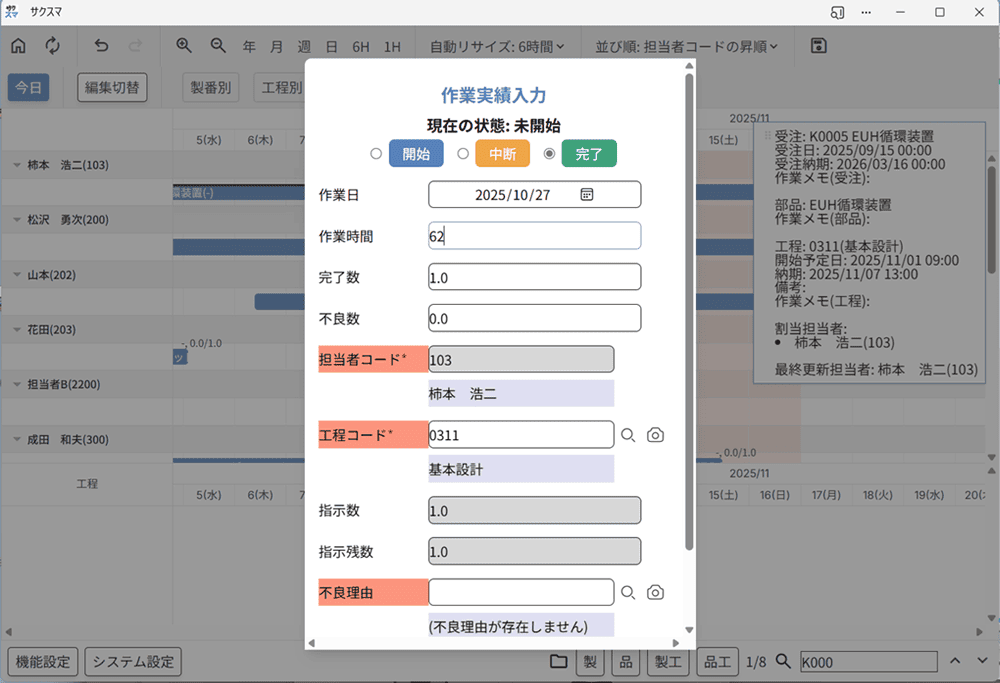Click the refresh/reload icon
The image size is (1000, 683).
(x=52, y=45)
